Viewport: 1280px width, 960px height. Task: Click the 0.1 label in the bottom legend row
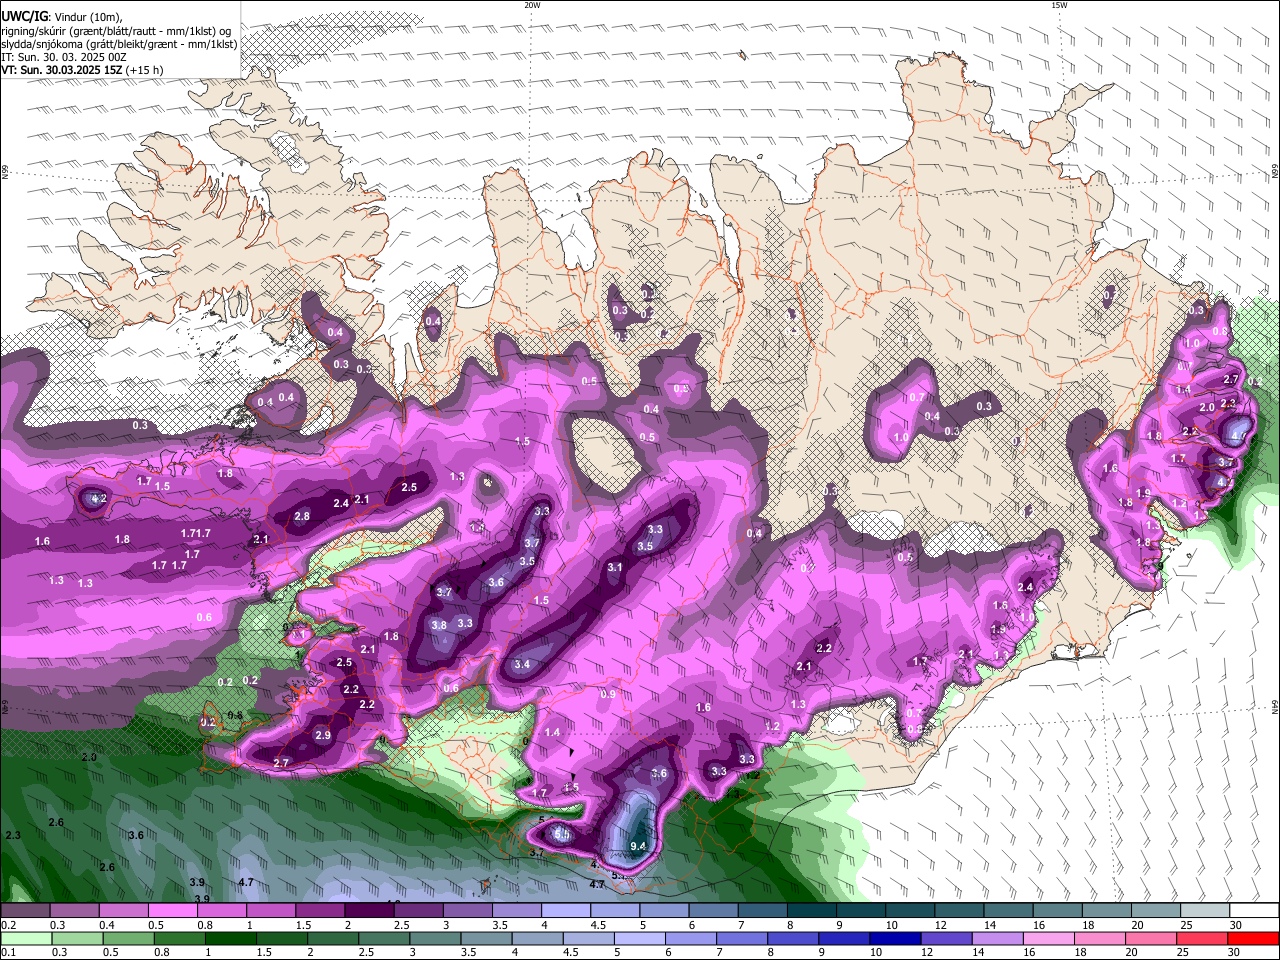8,952
